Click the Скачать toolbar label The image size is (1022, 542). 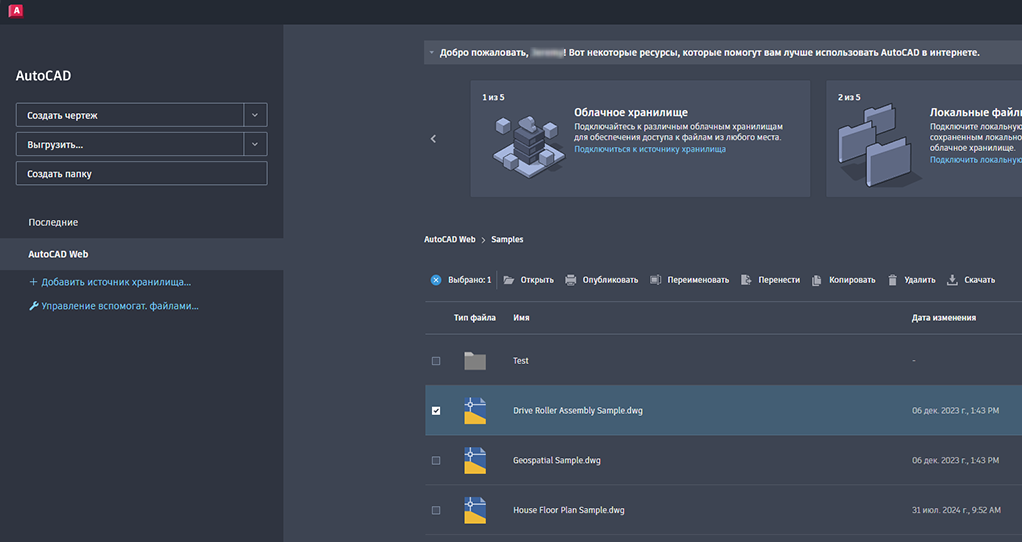pyautogui.click(x=980, y=280)
